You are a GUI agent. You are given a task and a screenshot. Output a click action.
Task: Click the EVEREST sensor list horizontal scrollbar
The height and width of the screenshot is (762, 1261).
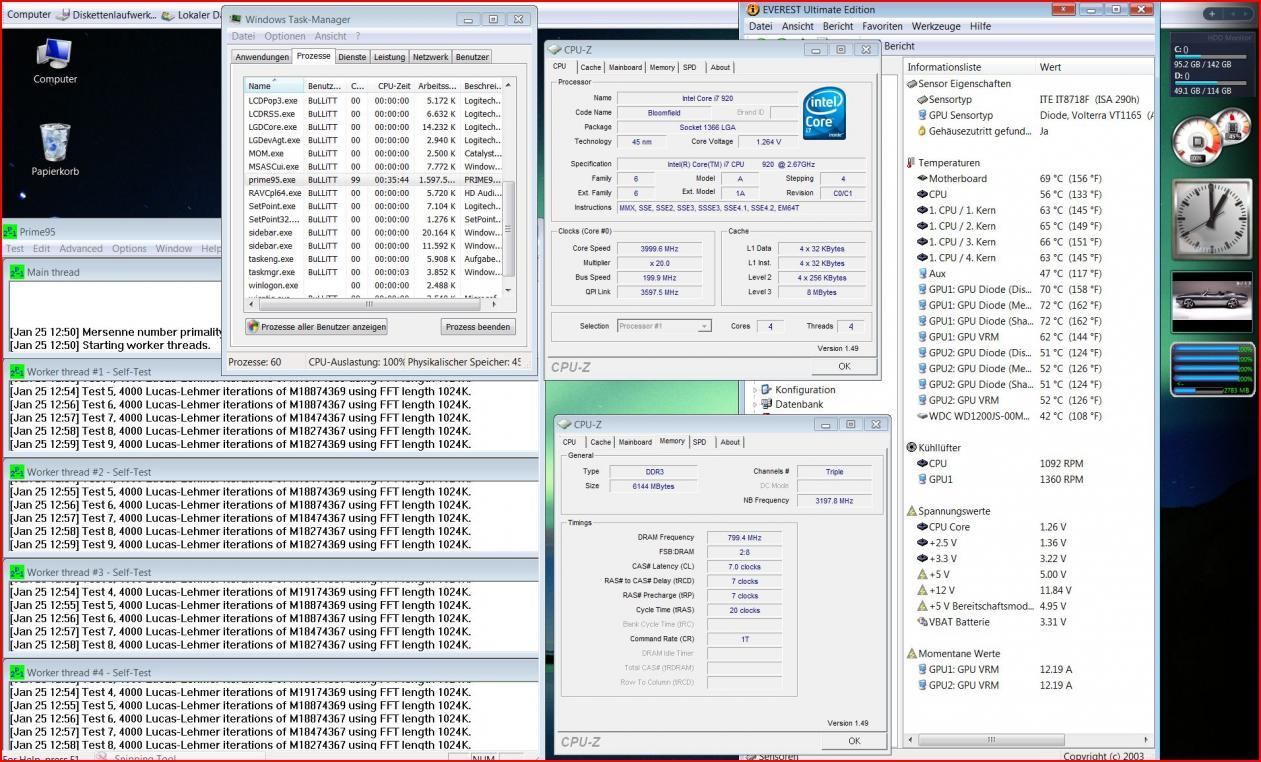point(1029,739)
